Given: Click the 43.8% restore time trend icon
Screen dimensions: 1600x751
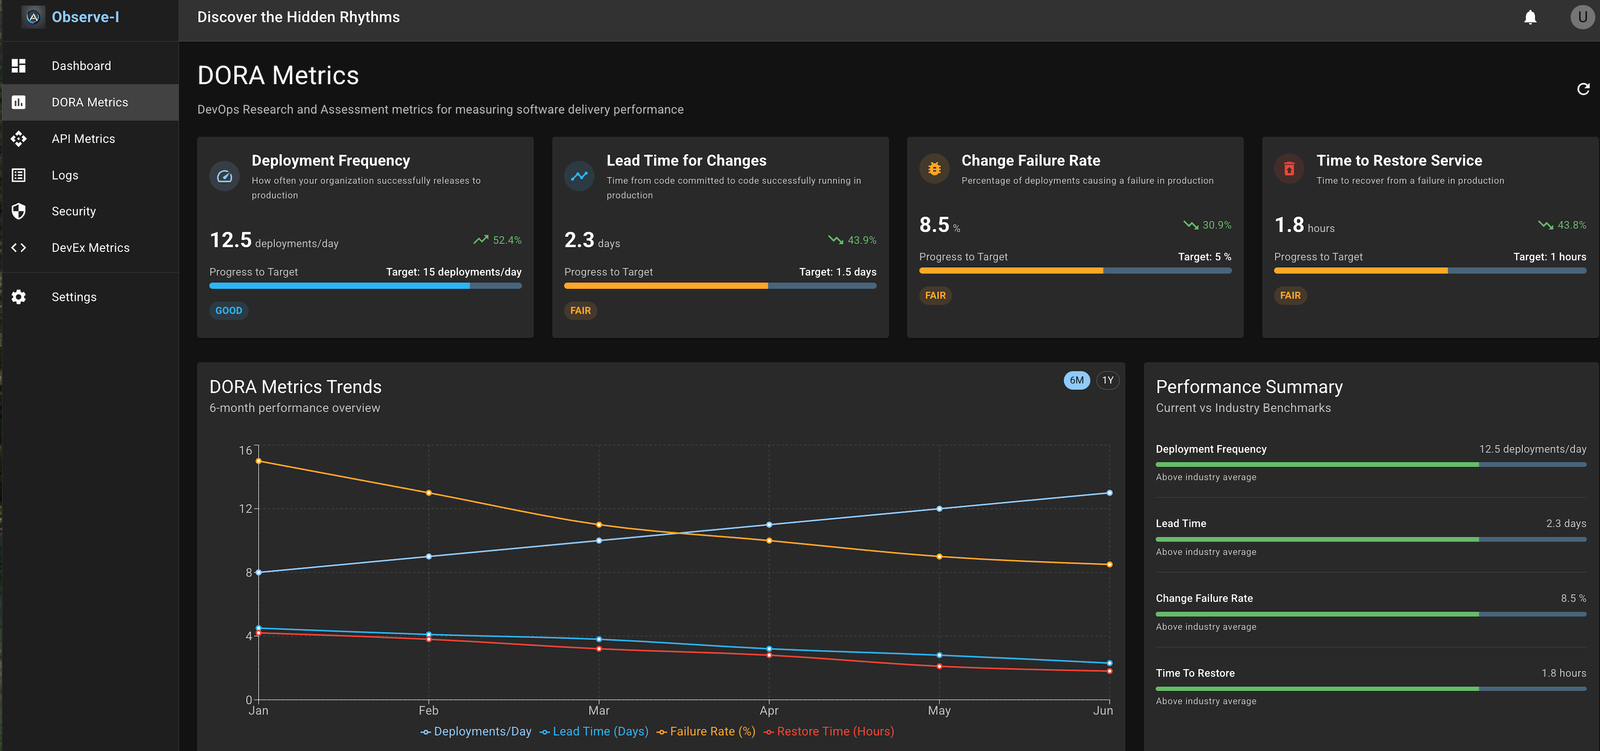Looking at the screenshot, I should [1546, 225].
